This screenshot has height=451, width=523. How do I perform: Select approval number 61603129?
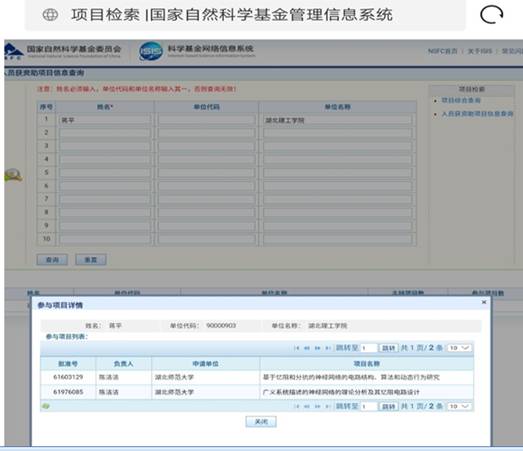click(68, 377)
